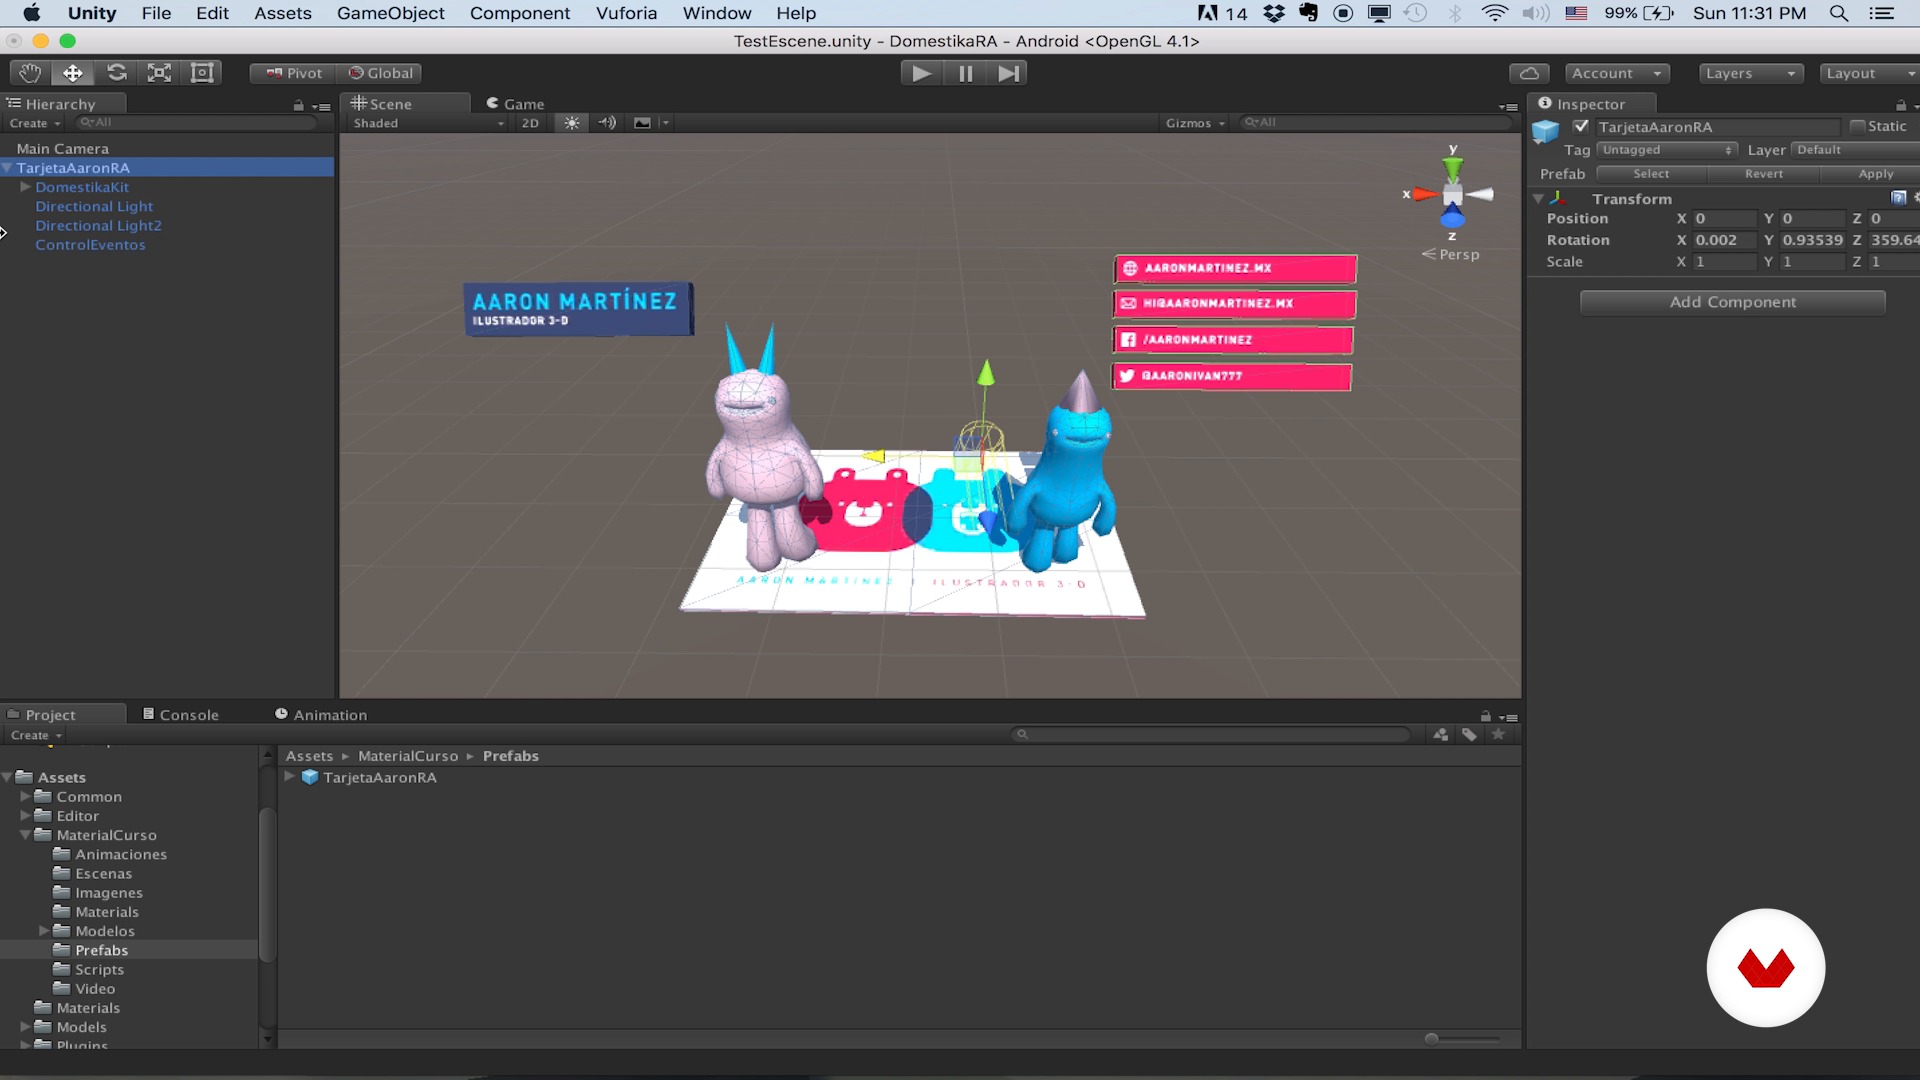Toggle Global/Local handle mode
Screen dimensions: 1920x1080
pos(380,73)
